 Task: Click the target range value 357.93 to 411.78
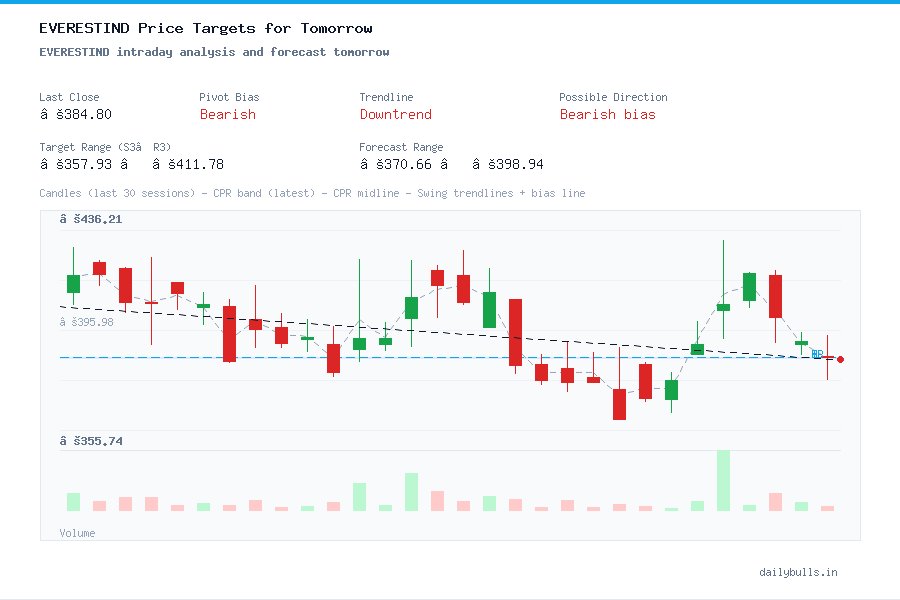pyautogui.click(x=131, y=164)
